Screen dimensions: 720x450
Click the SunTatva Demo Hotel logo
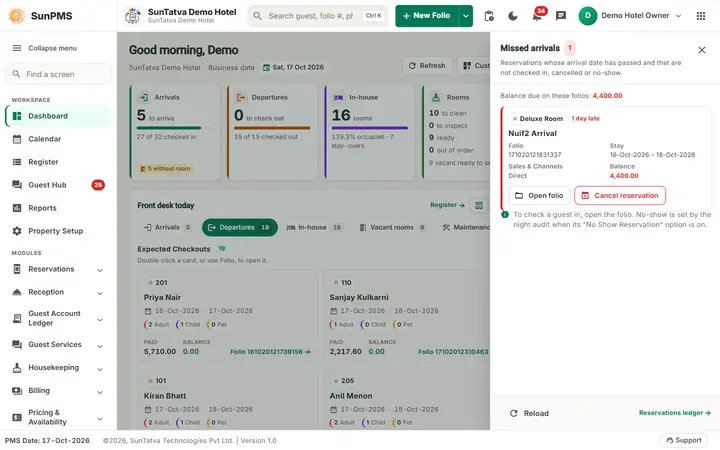click(133, 16)
